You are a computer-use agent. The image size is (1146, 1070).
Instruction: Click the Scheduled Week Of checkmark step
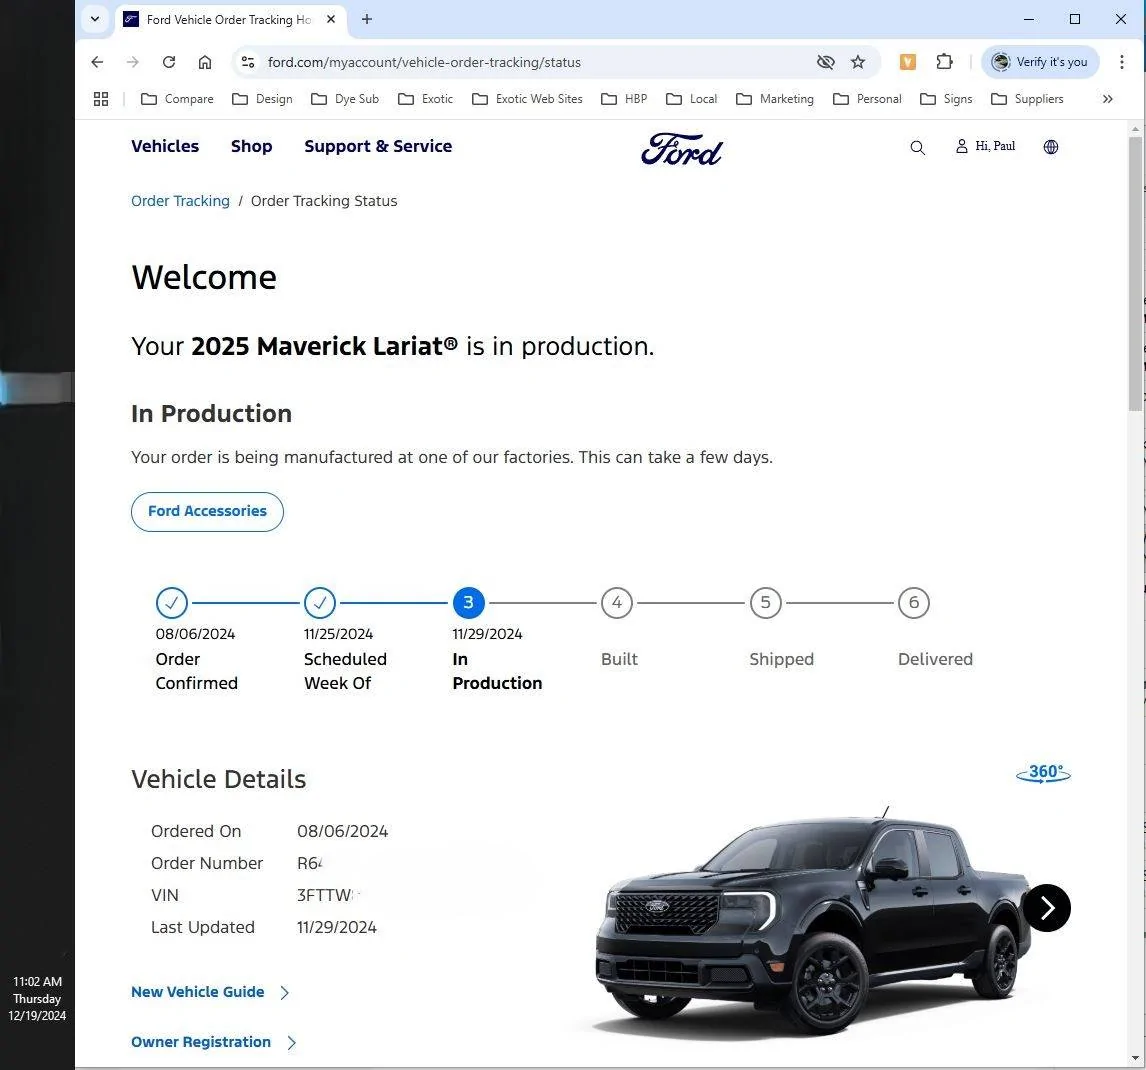[x=320, y=603]
